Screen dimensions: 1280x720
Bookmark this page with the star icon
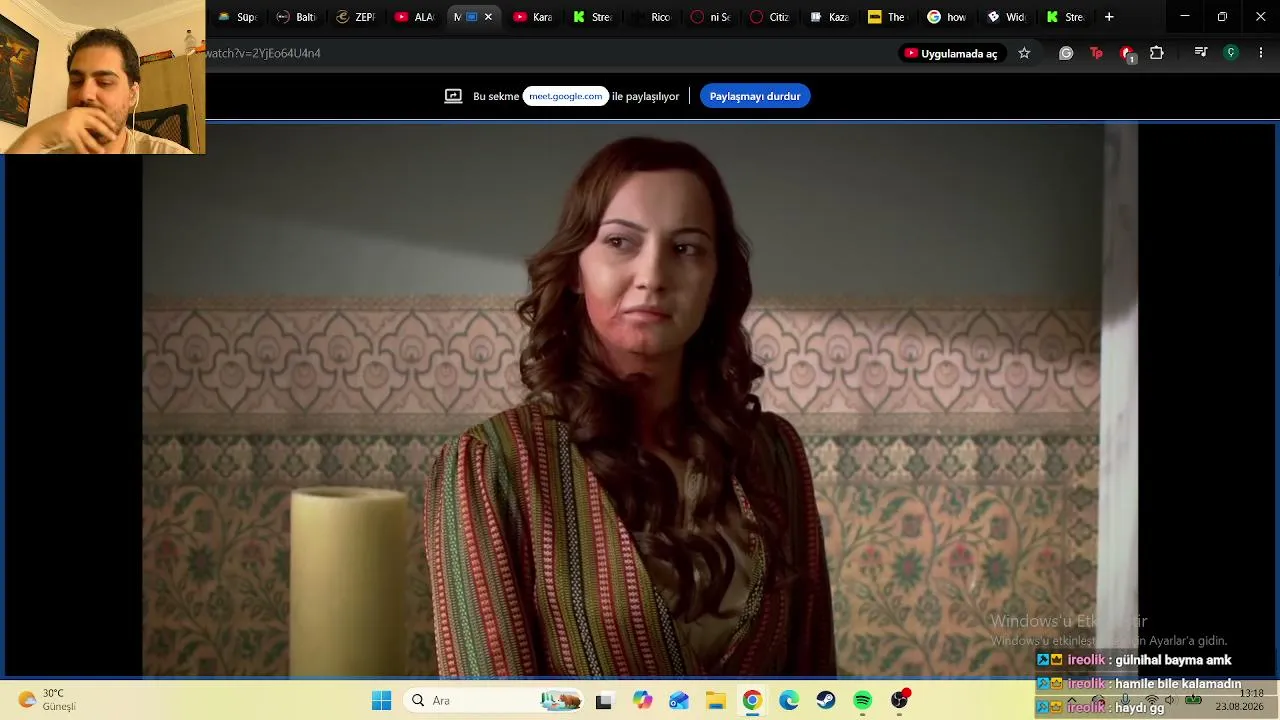[1024, 53]
